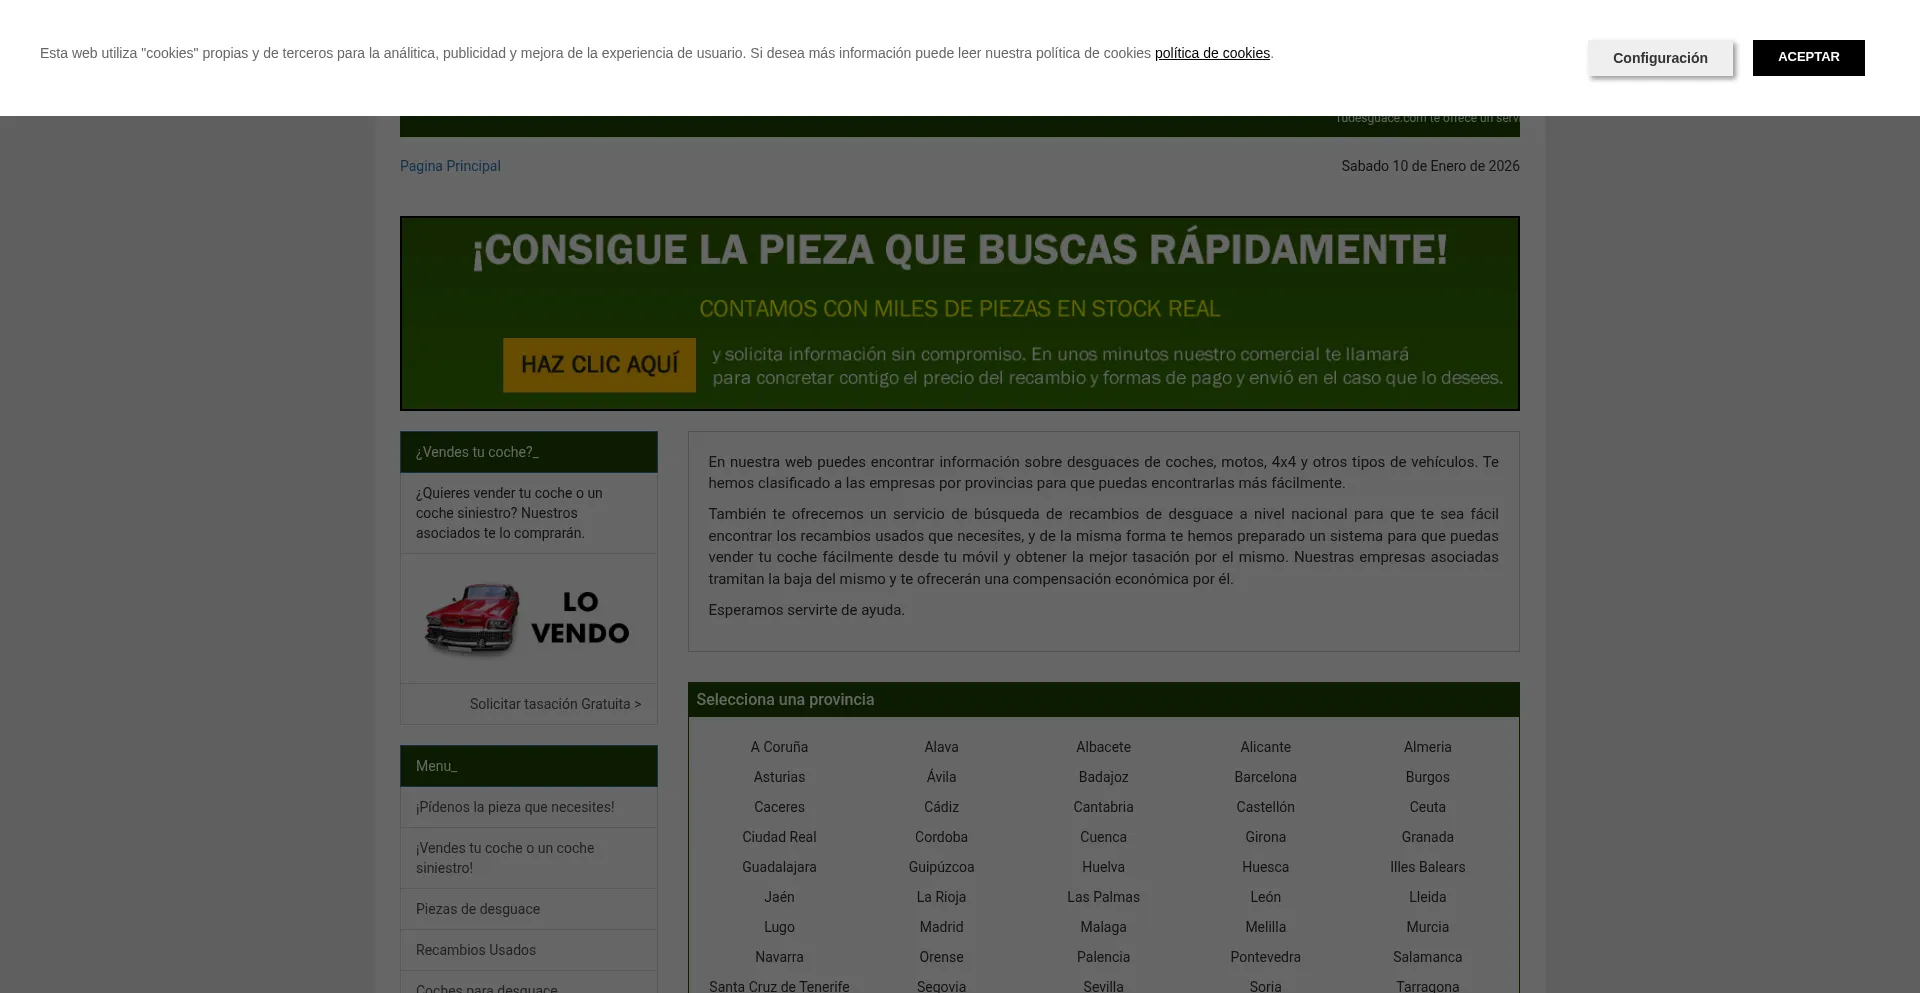Open cookies Configuración settings
1920x993 pixels.
coord(1660,57)
